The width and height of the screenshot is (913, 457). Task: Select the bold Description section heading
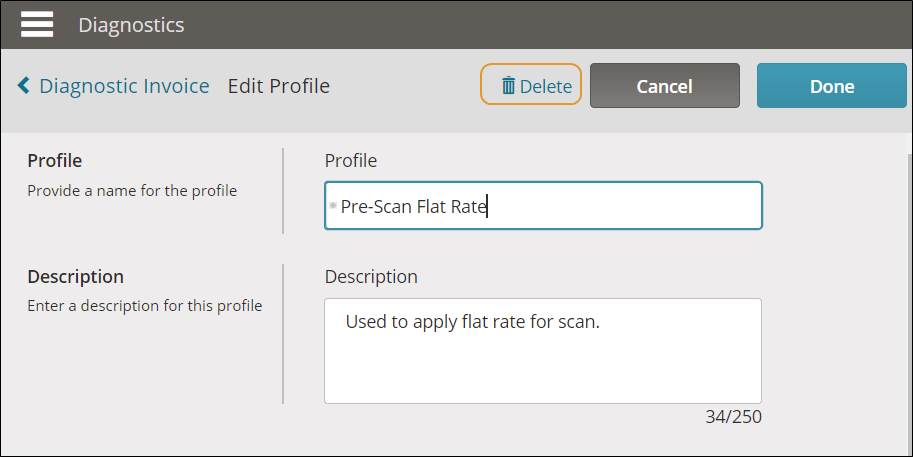tap(75, 277)
